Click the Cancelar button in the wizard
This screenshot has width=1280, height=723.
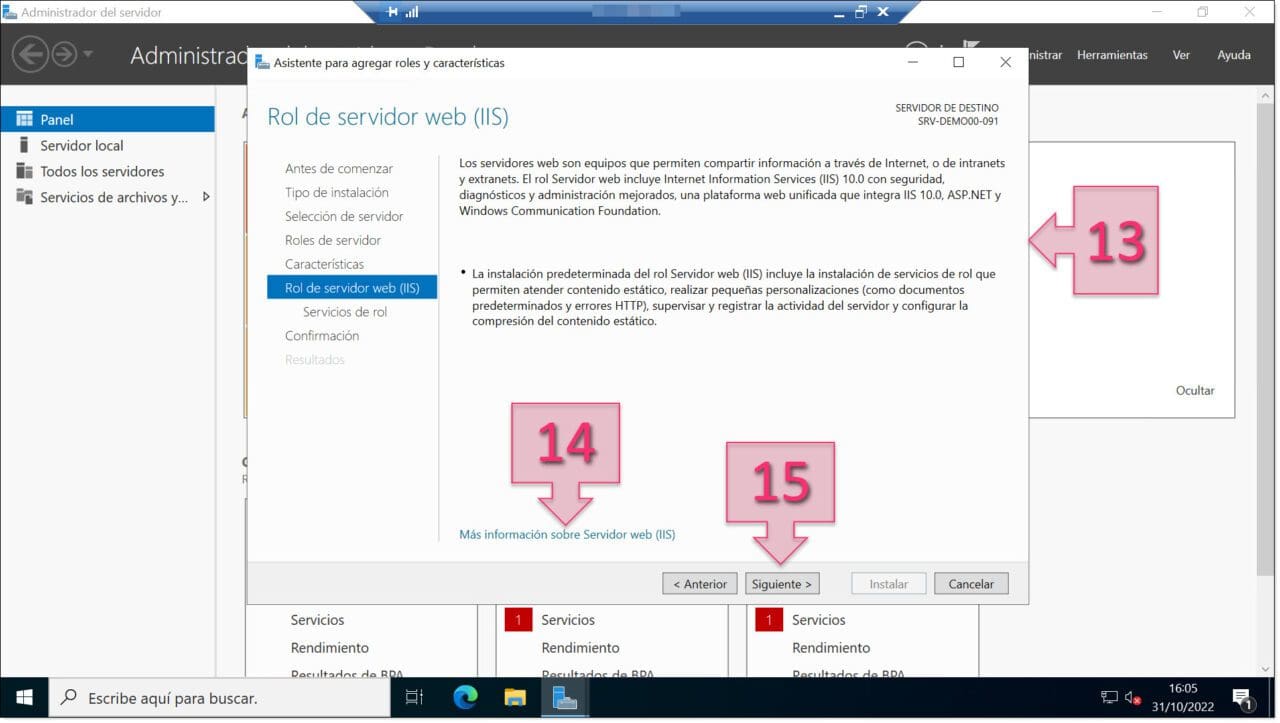(x=971, y=584)
